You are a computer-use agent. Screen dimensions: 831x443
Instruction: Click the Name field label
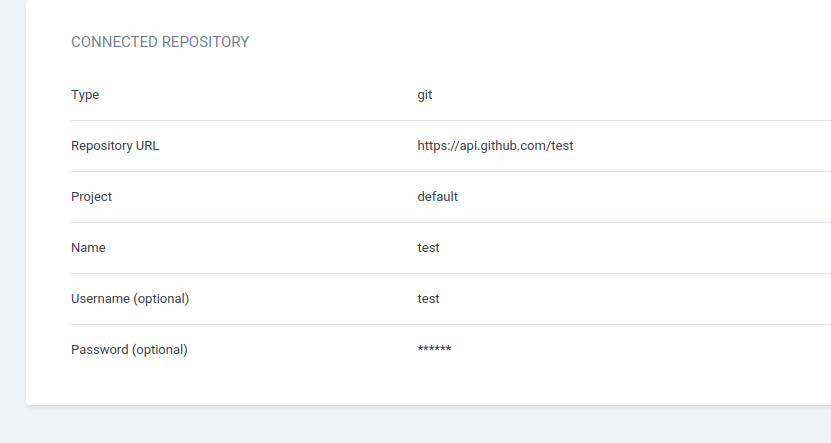[x=88, y=248]
